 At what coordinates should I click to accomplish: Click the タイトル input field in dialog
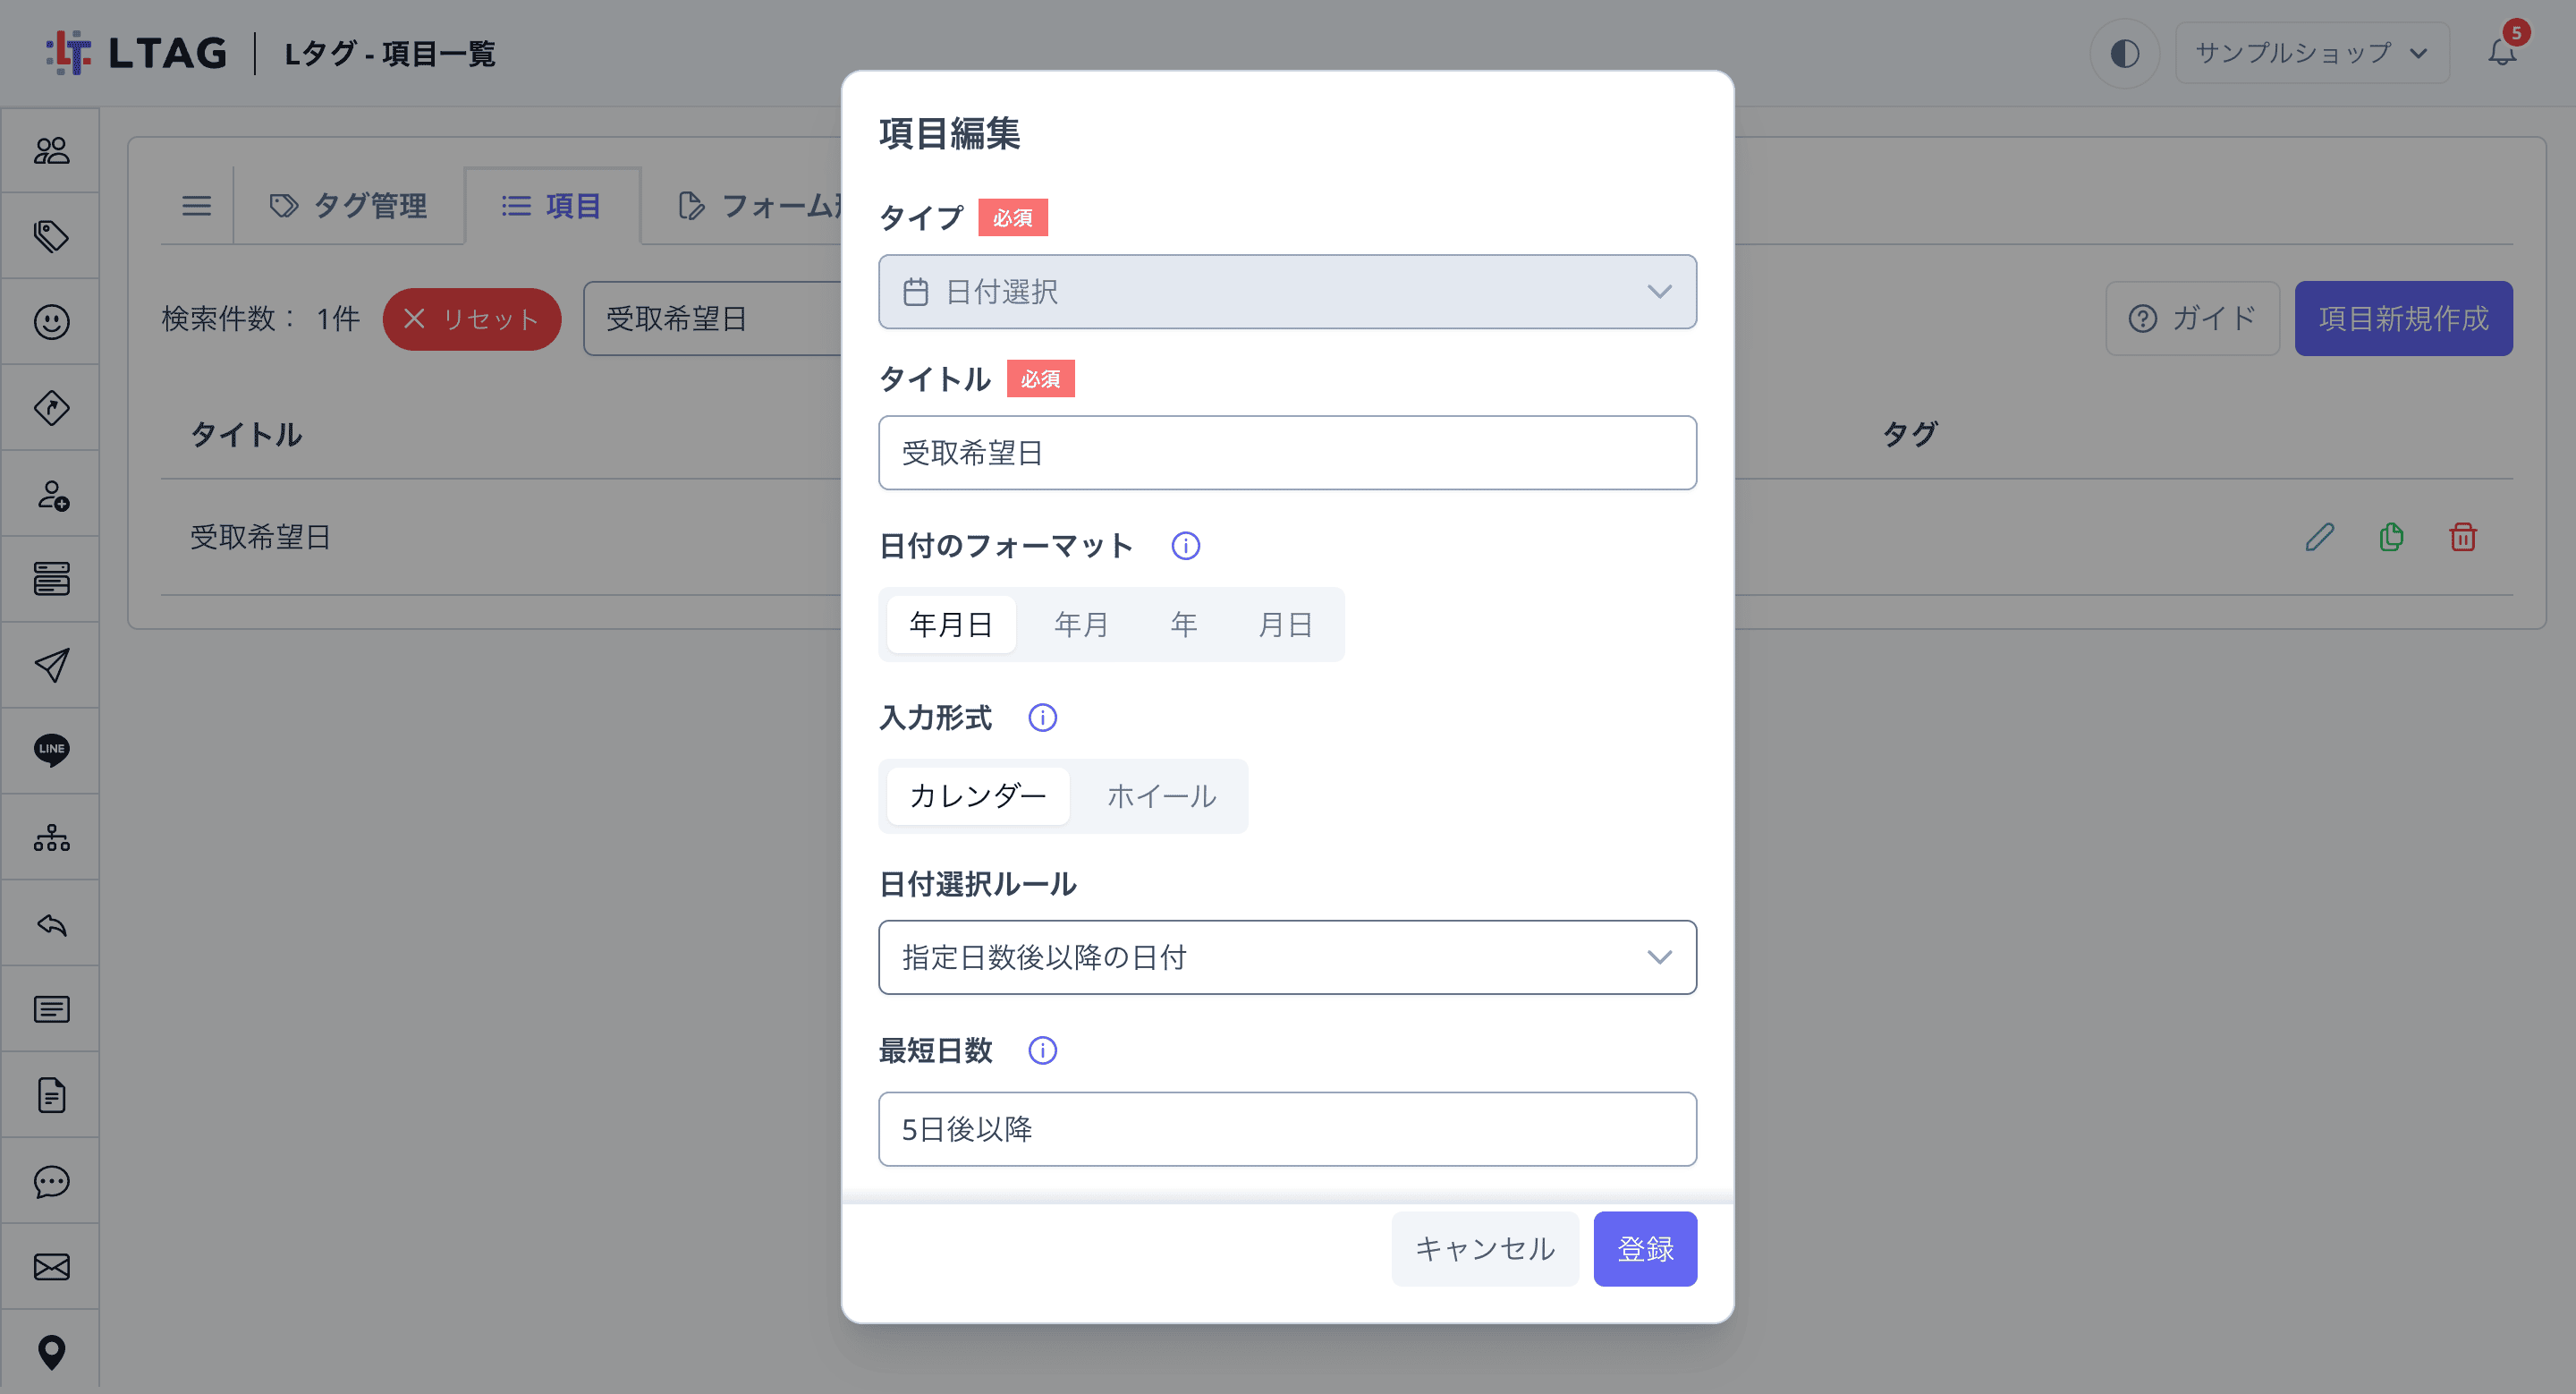[1287, 453]
